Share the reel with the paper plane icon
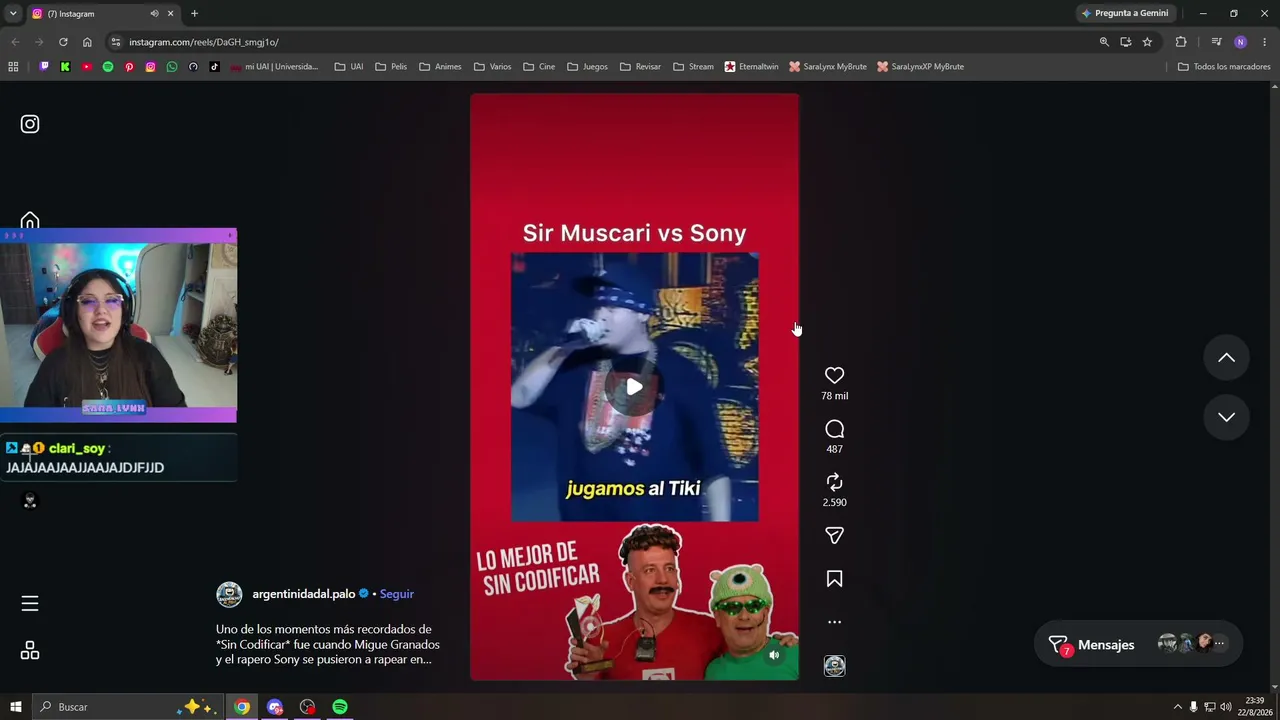Image resolution: width=1280 pixels, height=720 pixels. coord(834,536)
